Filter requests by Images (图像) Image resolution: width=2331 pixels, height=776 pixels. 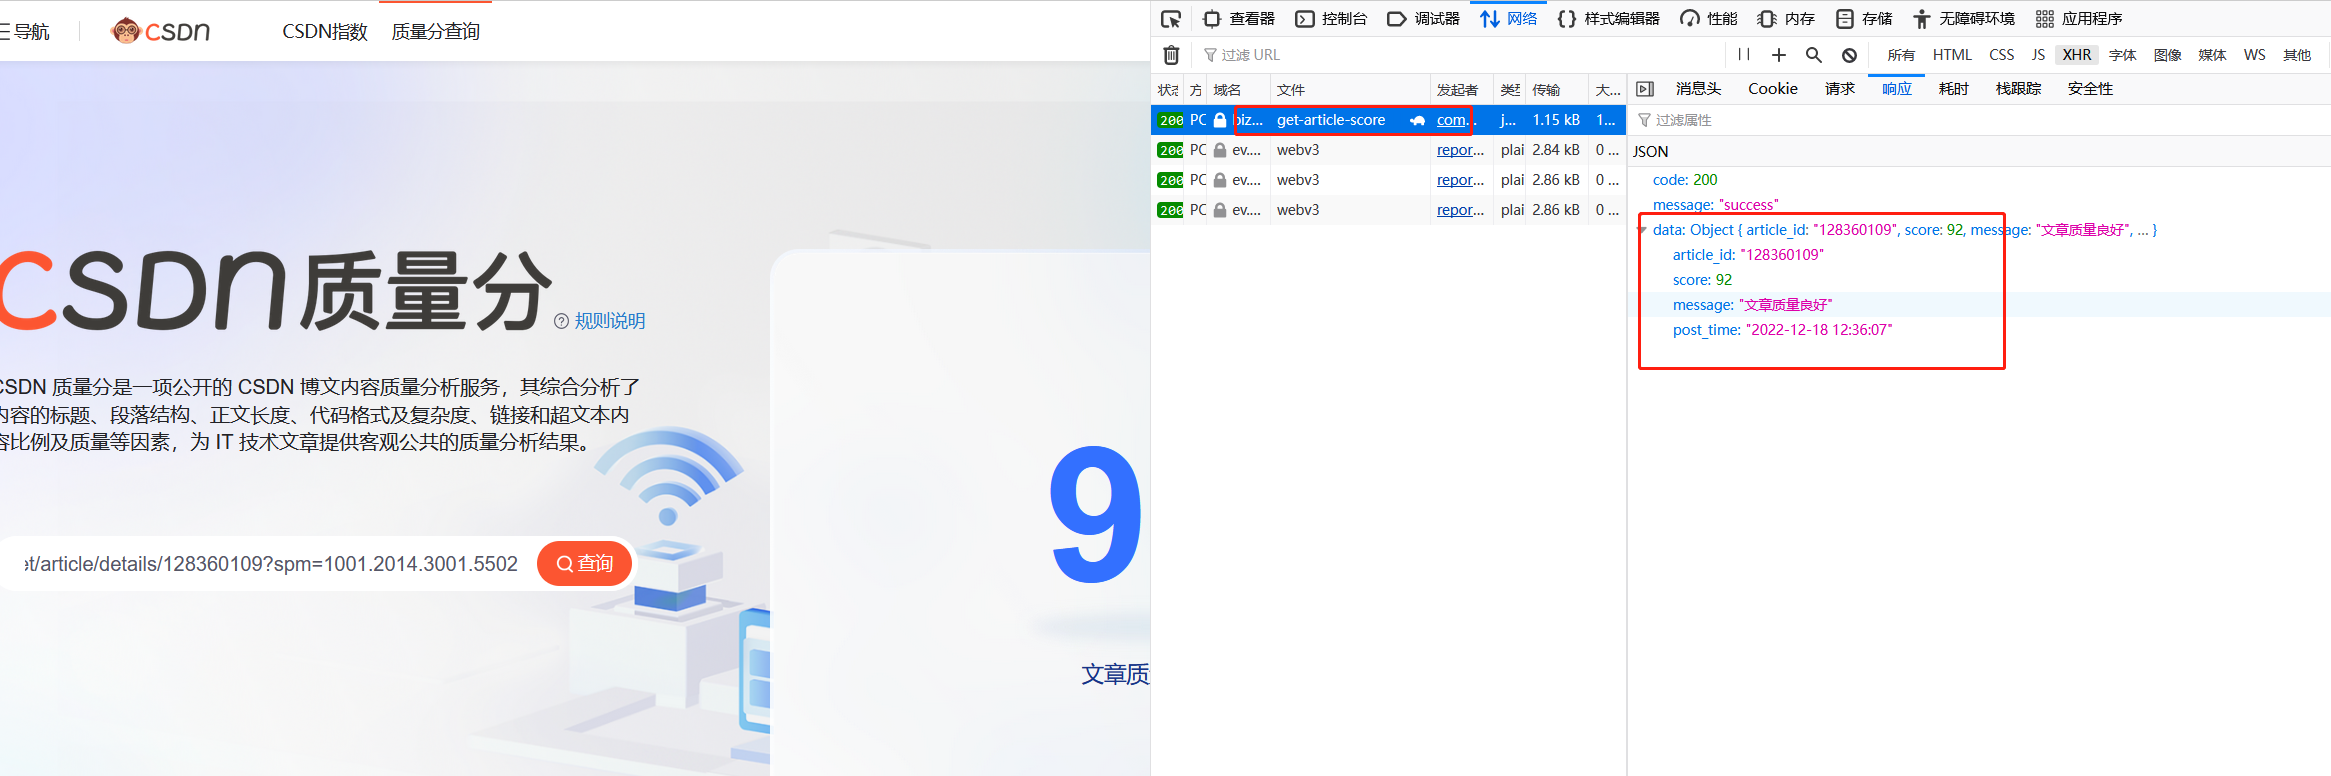coord(2168,55)
